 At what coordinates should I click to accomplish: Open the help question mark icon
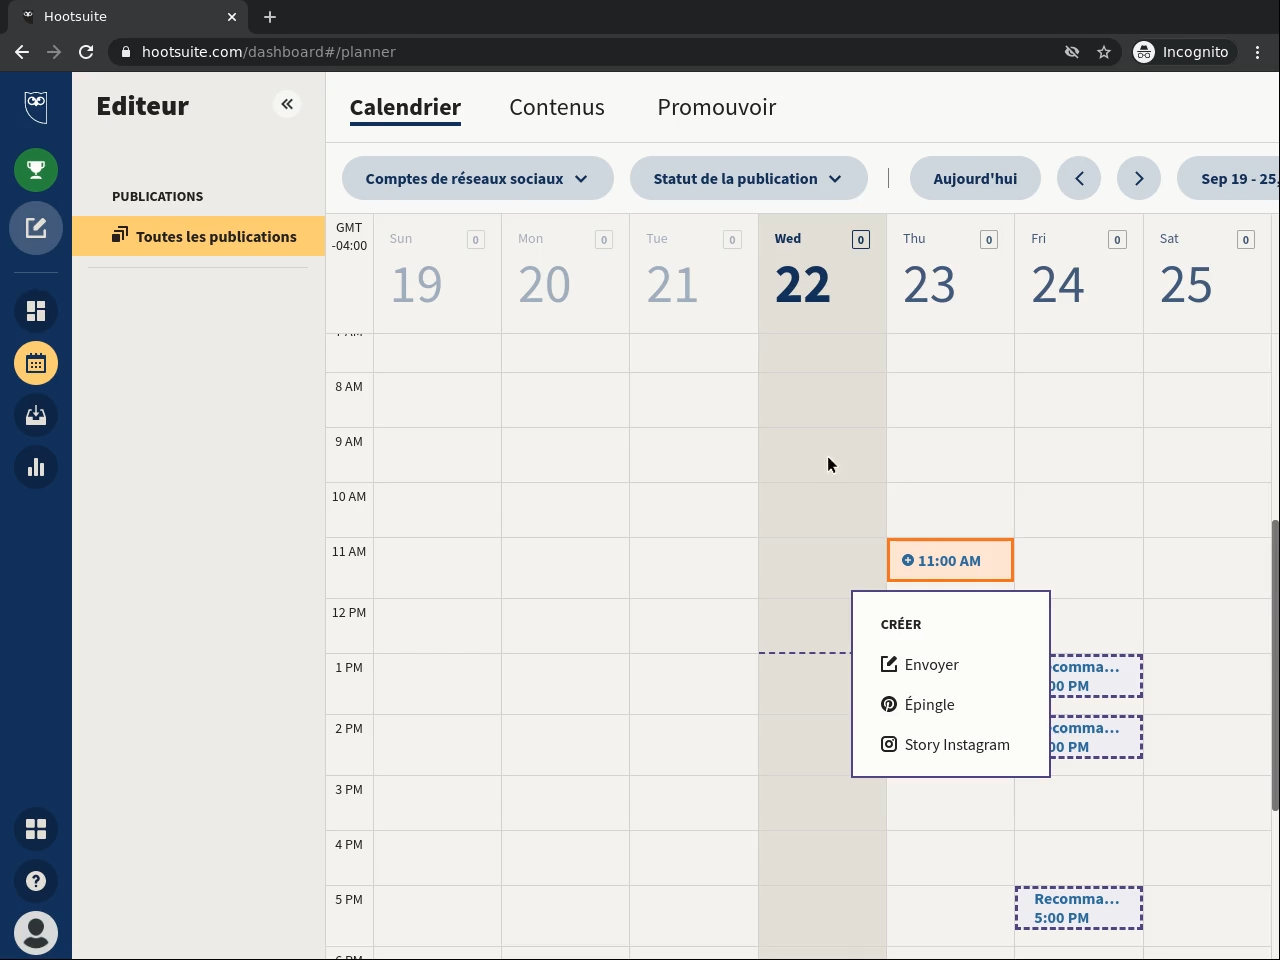click(36, 881)
